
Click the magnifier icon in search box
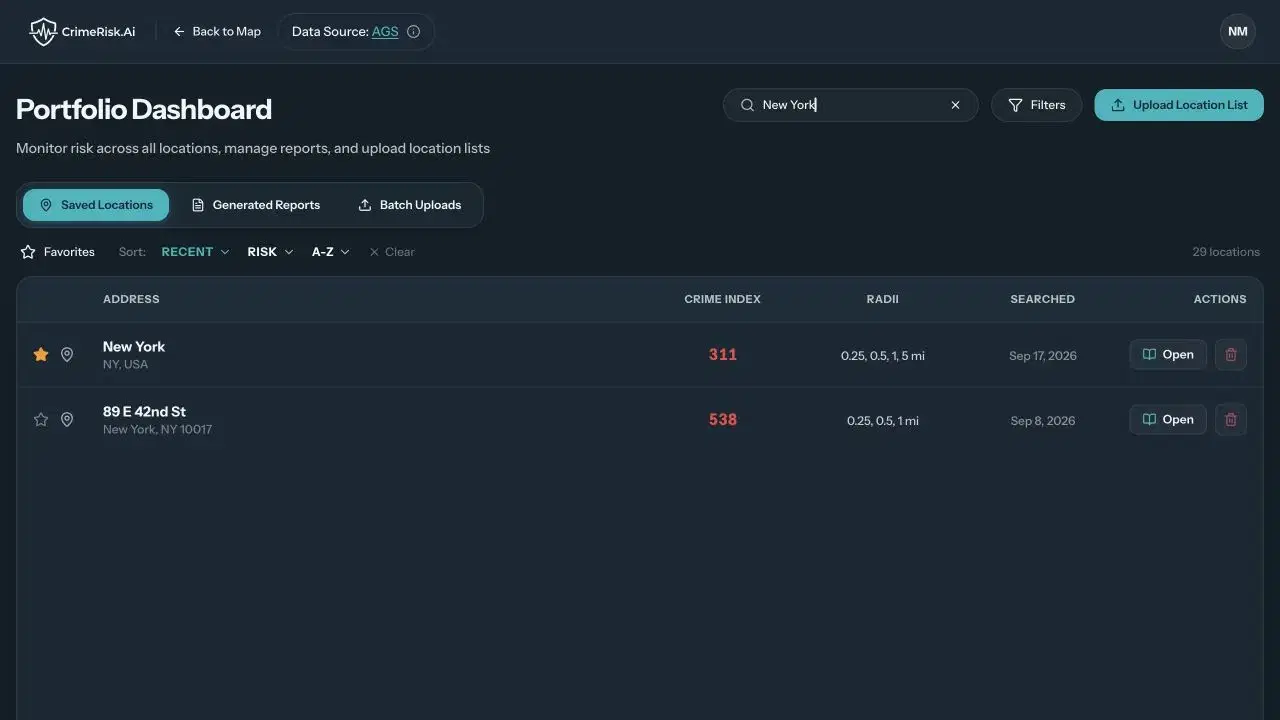click(747, 105)
